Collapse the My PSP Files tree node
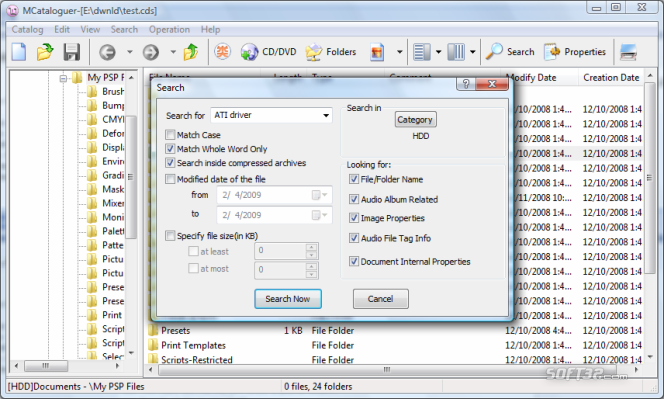This screenshot has height=399, width=664. (x=63, y=78)
